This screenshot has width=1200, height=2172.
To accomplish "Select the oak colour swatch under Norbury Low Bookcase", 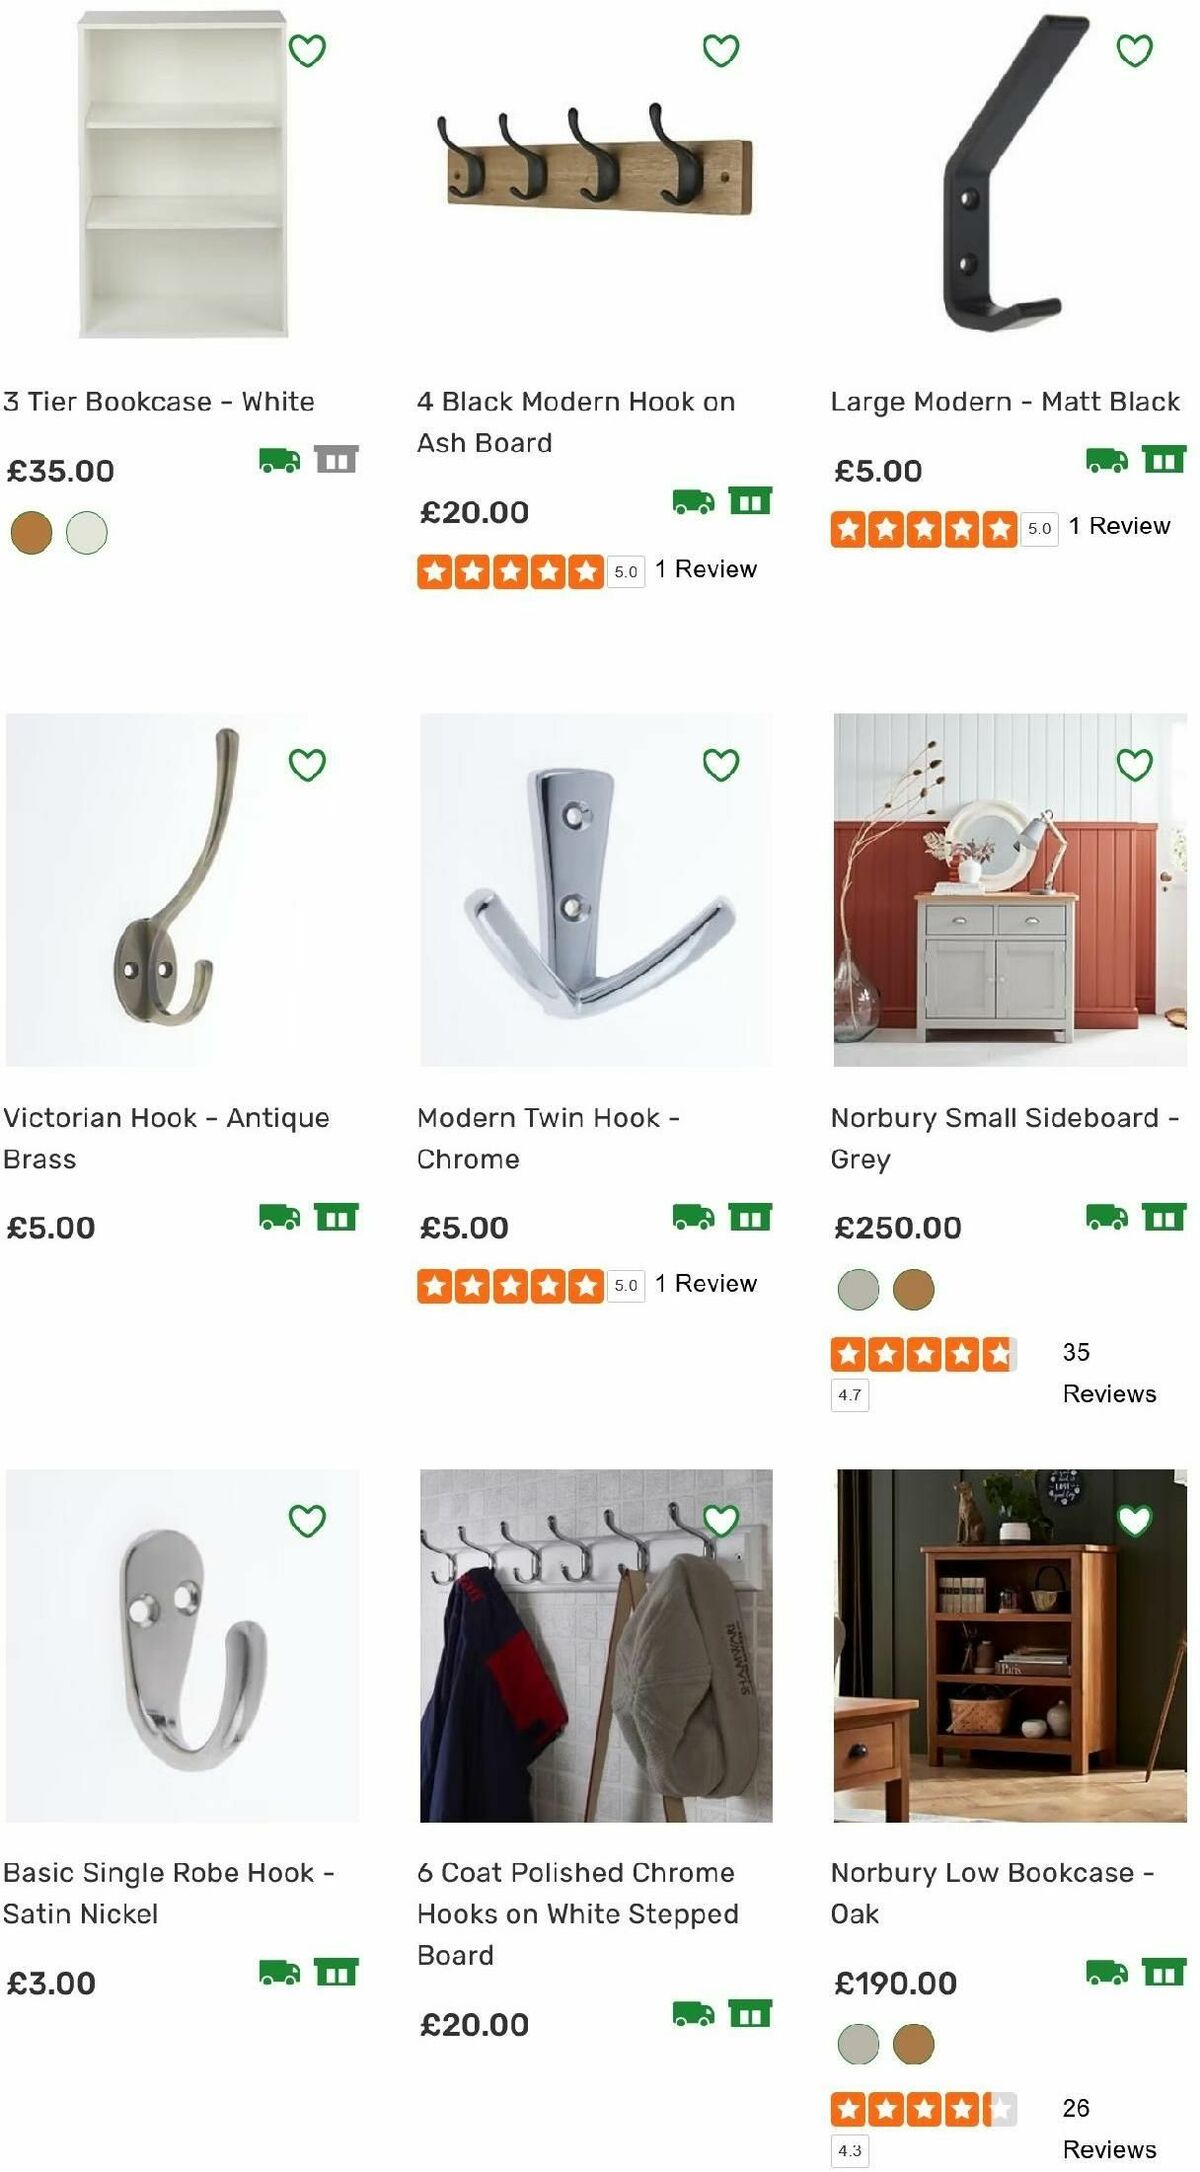I will [913, 2045].
